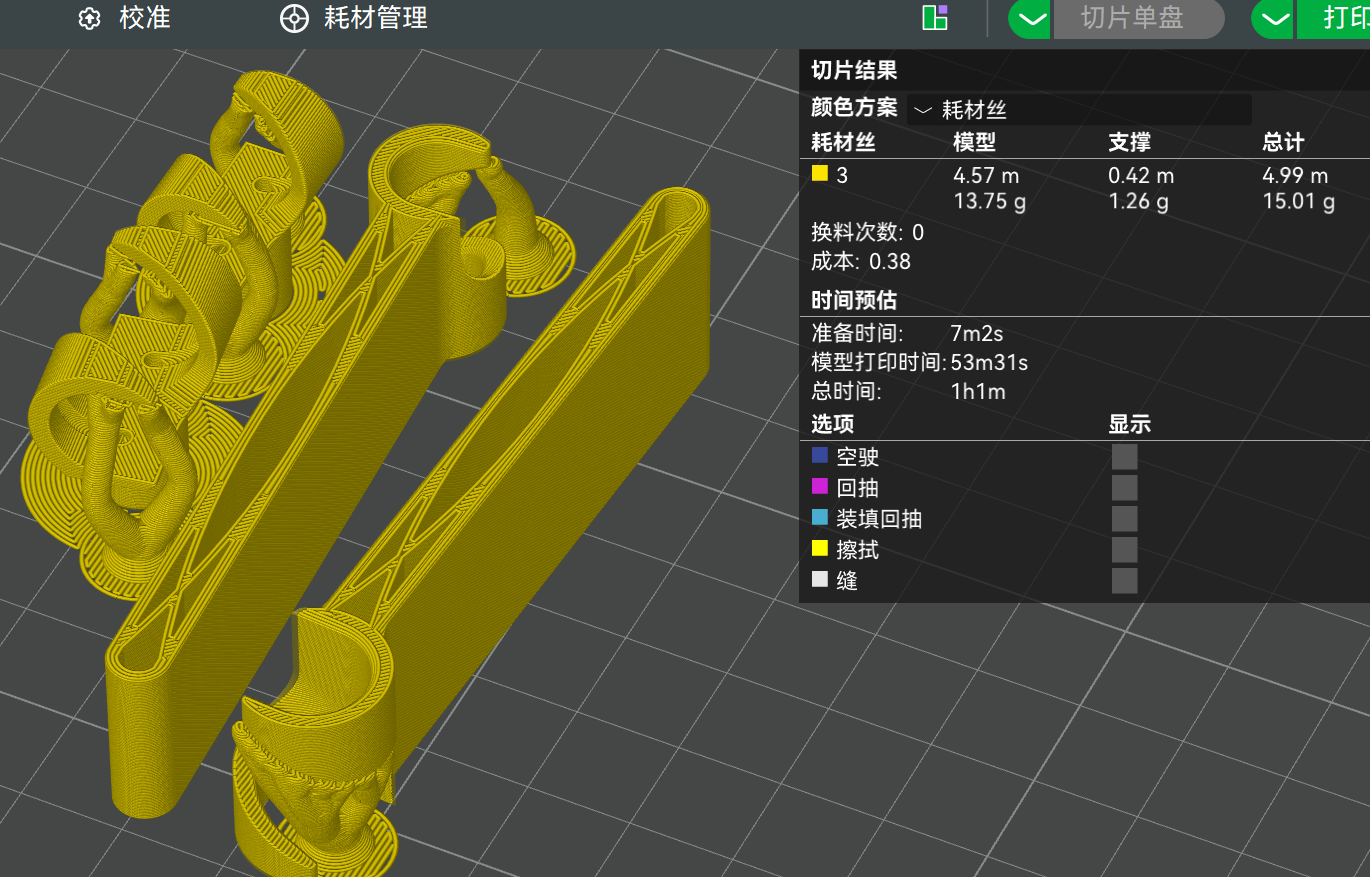The width and height of the screenshot is (1370, 877).
Task: Click the 总时间 1h1m value
Action: tap(978, 391)
